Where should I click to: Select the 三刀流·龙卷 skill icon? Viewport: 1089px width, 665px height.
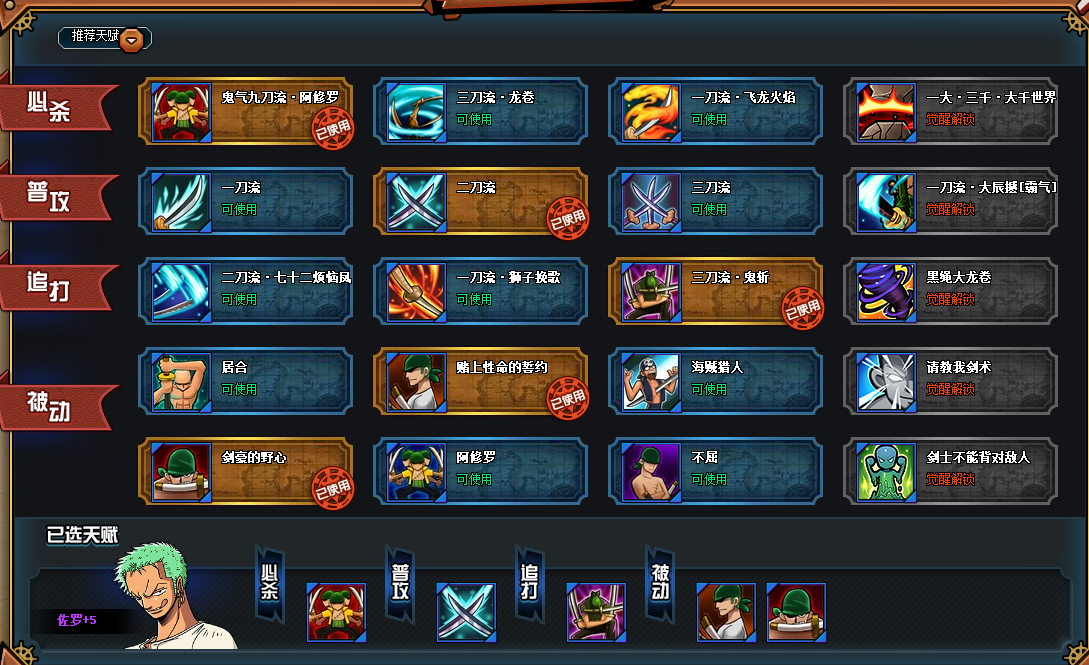417,112
